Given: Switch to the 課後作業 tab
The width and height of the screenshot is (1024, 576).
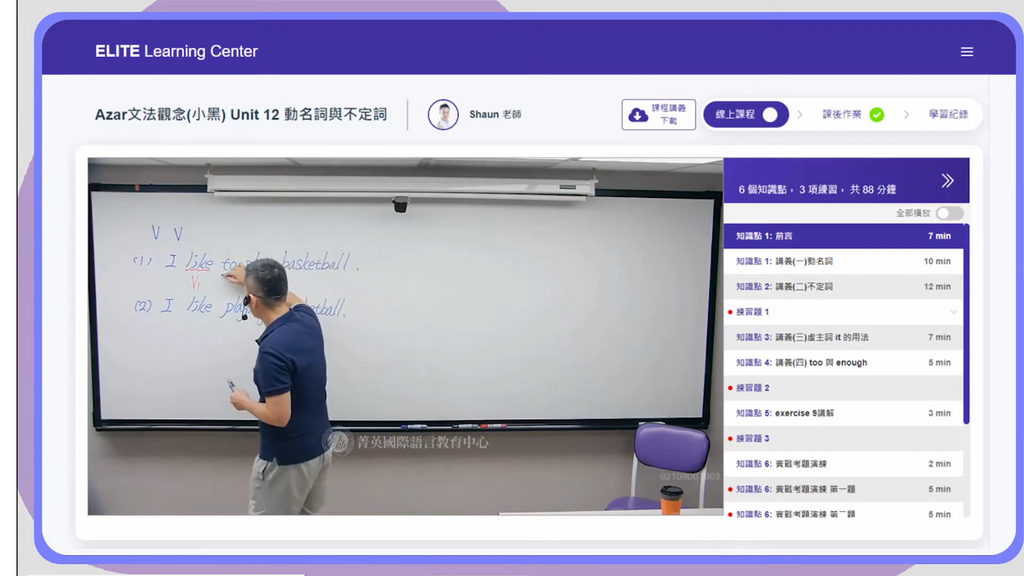Looking at the screenshot, I should pos(843,115).
